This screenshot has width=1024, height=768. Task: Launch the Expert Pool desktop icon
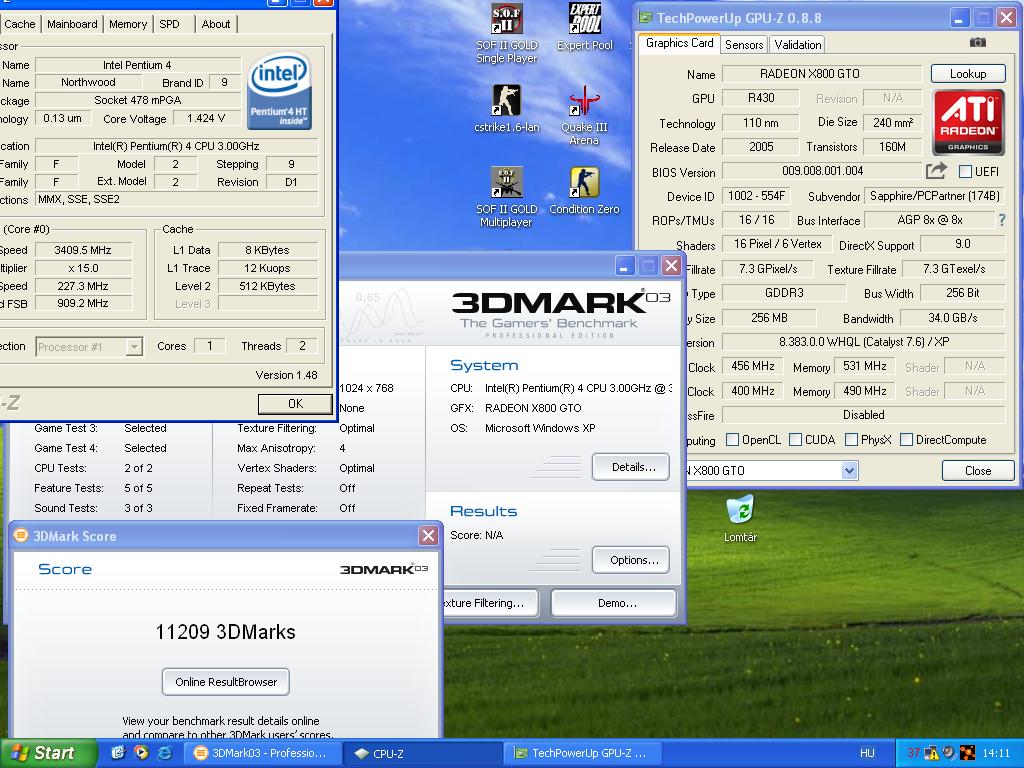pyautogui.click(x=584, y=26)
